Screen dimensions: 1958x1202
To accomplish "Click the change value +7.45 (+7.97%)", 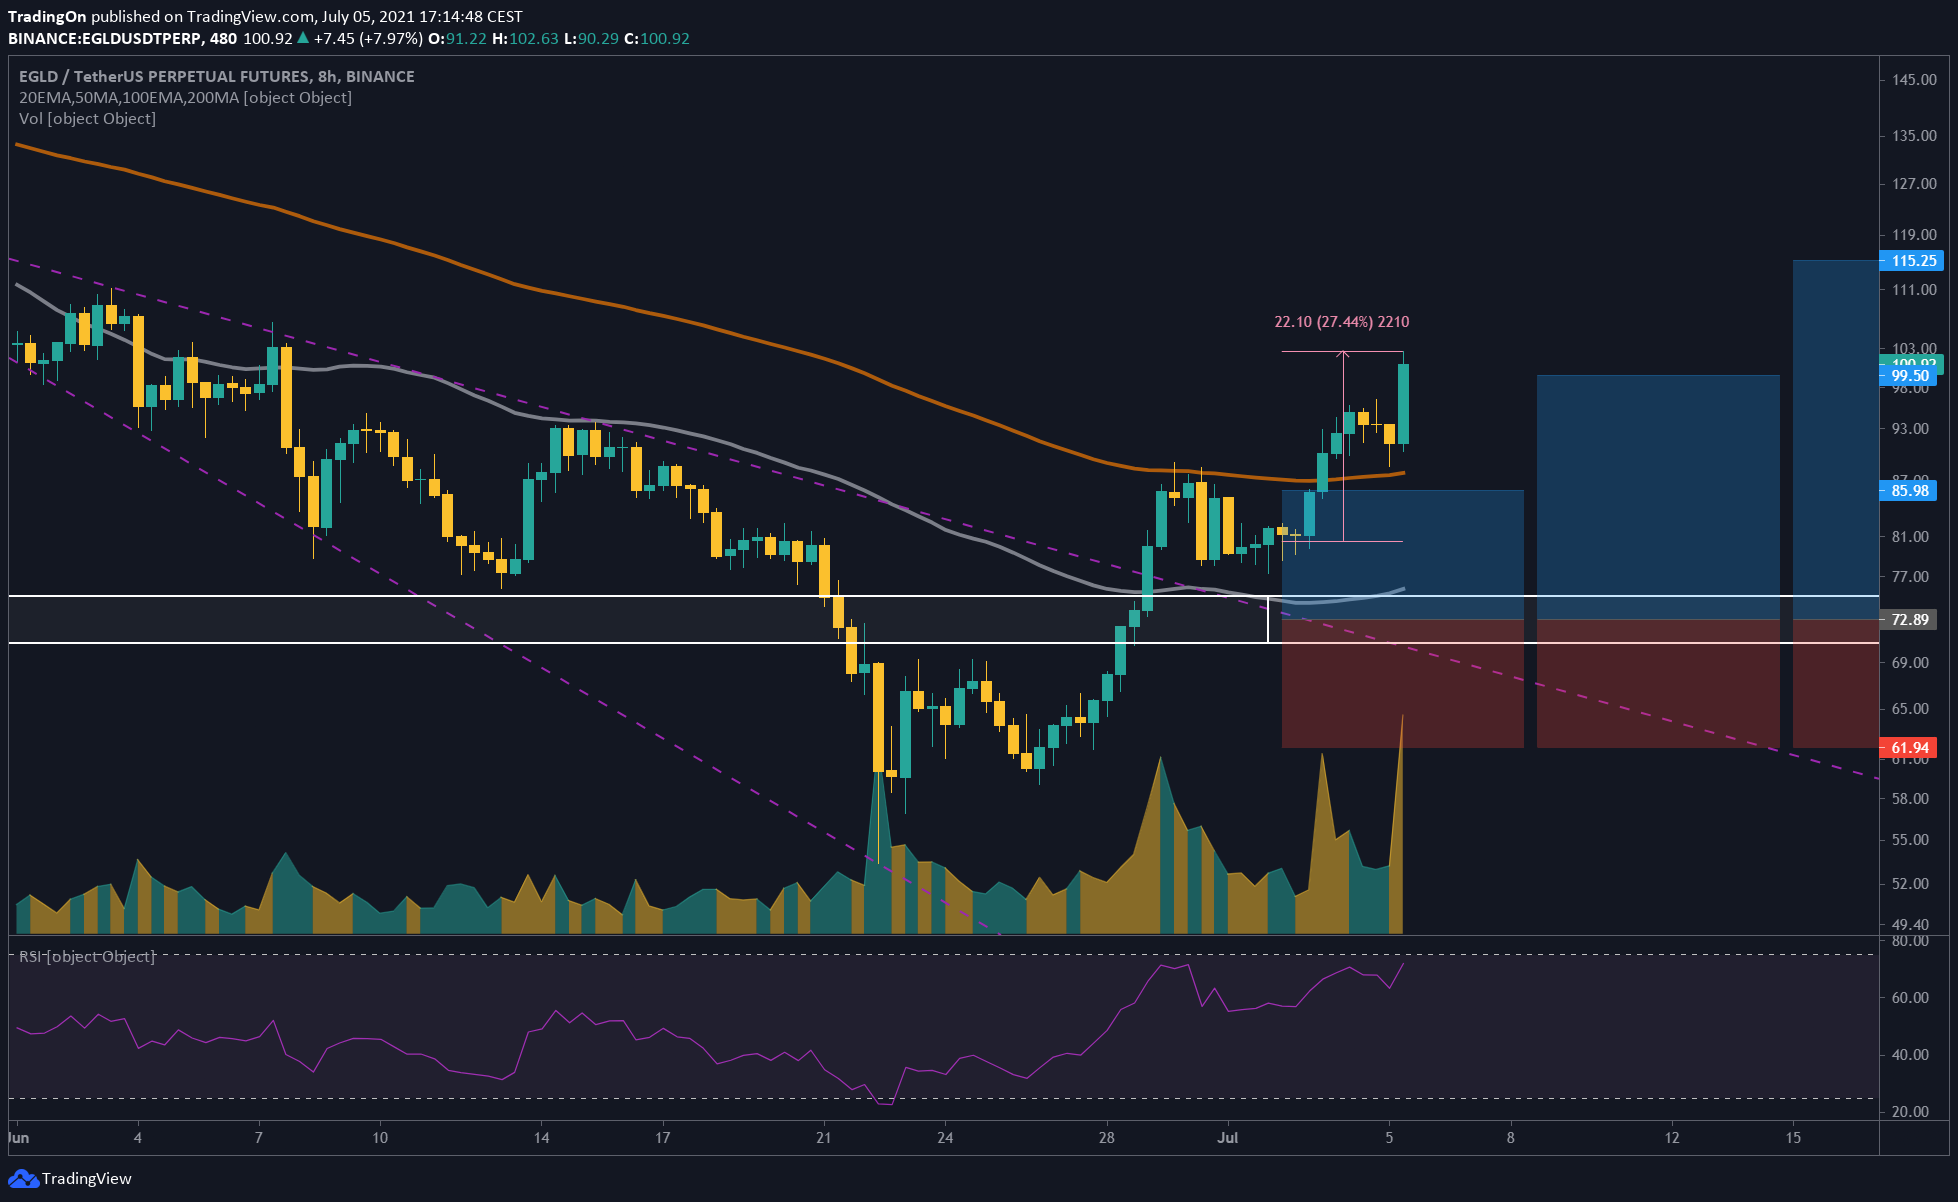I will click(368, 39).
